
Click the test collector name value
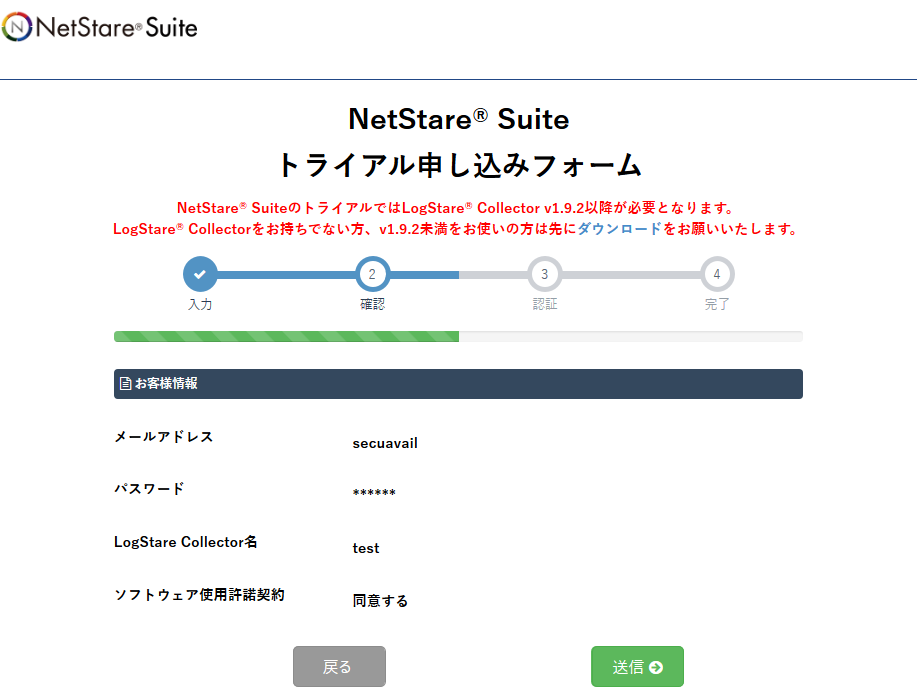366,549
